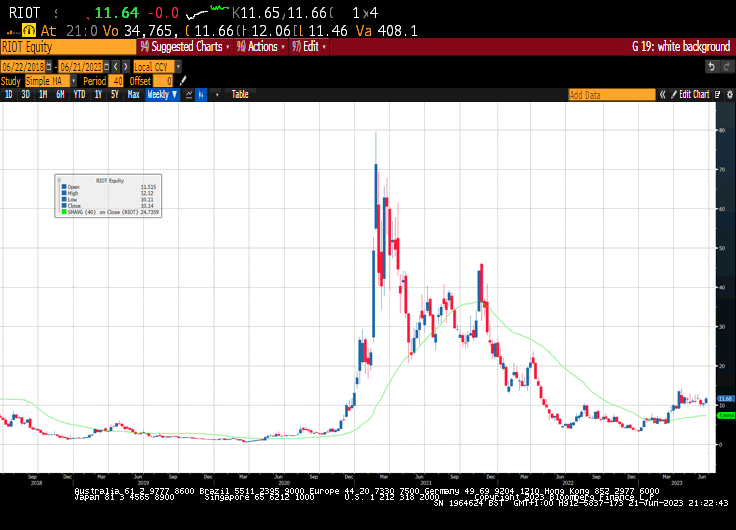The height and width of the screenshot is (530, 736).
Task: Open the Actions menu
Action: click(x=261, y=46)
